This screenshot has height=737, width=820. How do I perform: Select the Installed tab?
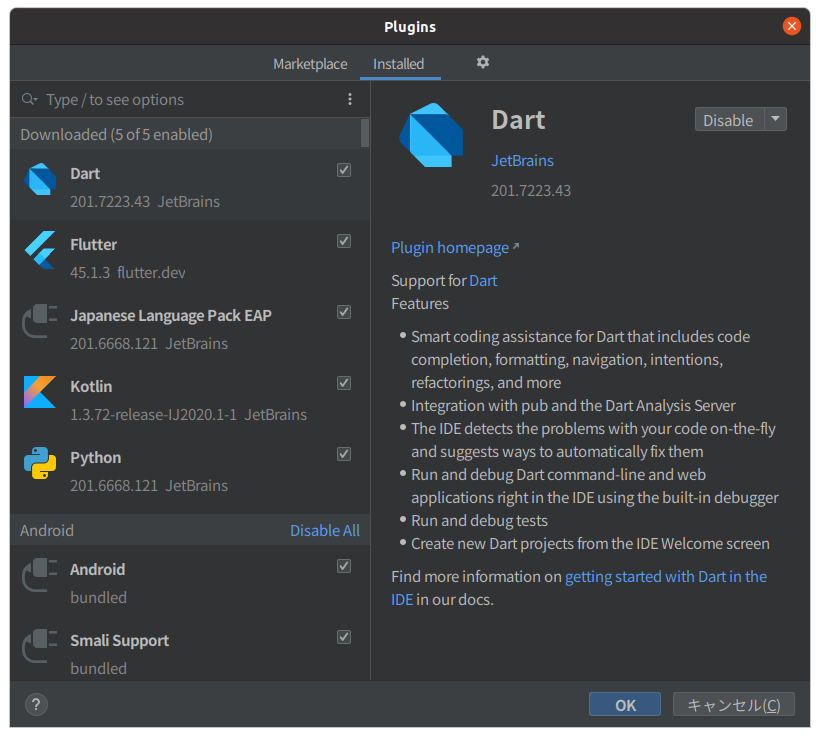(x=398, y=64)
